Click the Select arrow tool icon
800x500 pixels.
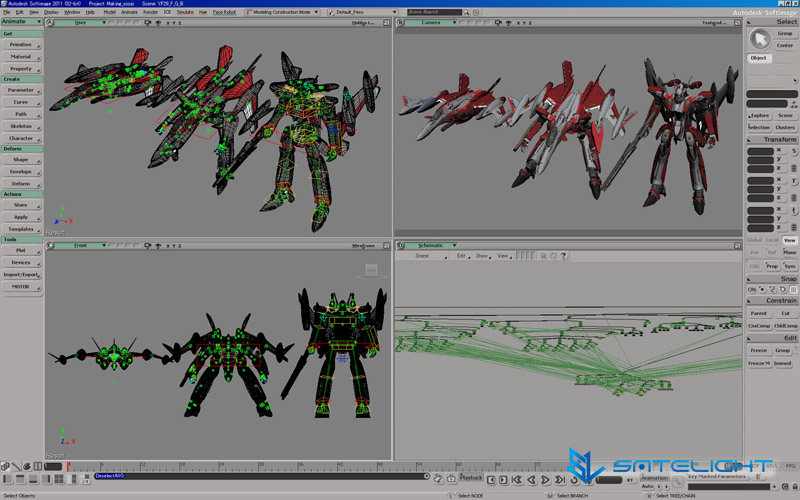(760, 39)
